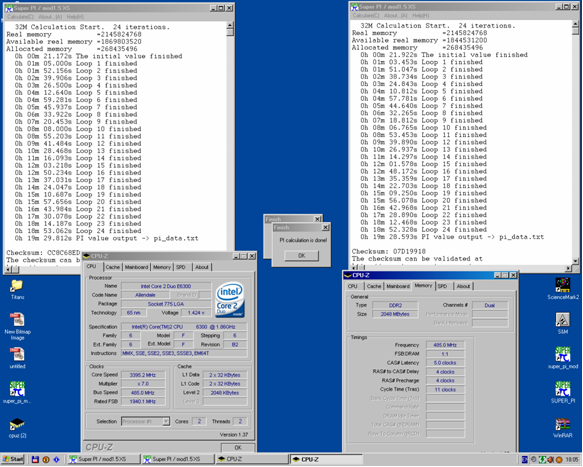This screenshot has width=583, height=467.
Task: Open the Processor #1 selection dropdown in CPU-Z
Action: coord(166,421)
